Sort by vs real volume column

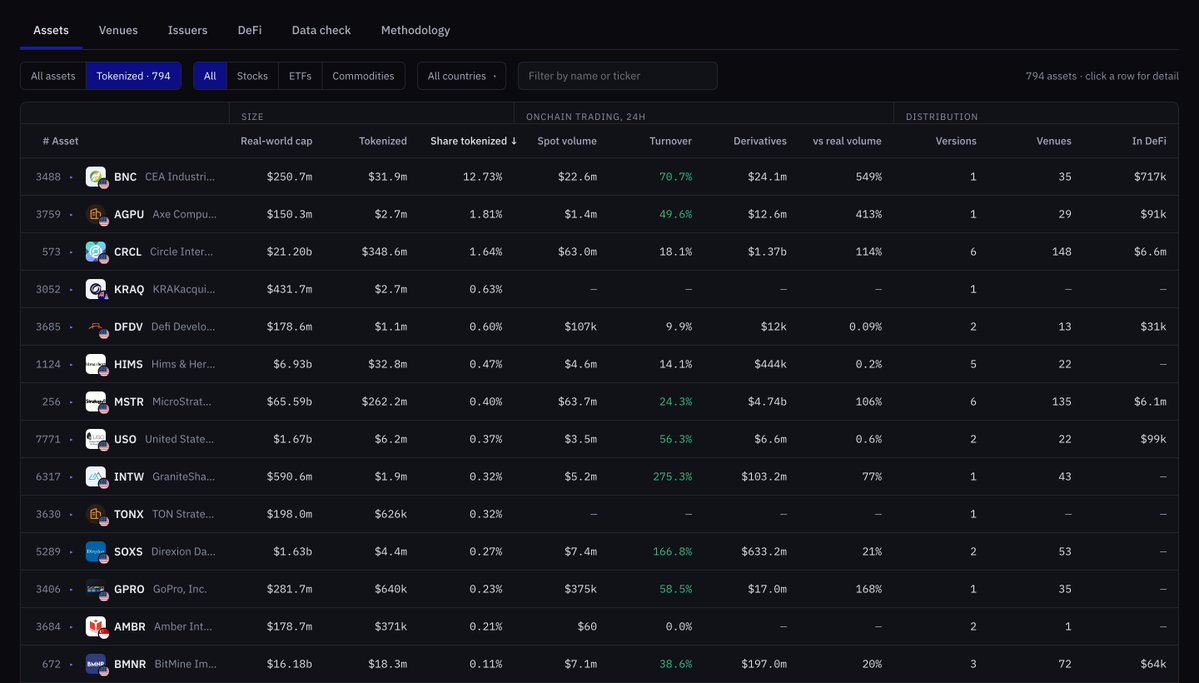[847, 141]
